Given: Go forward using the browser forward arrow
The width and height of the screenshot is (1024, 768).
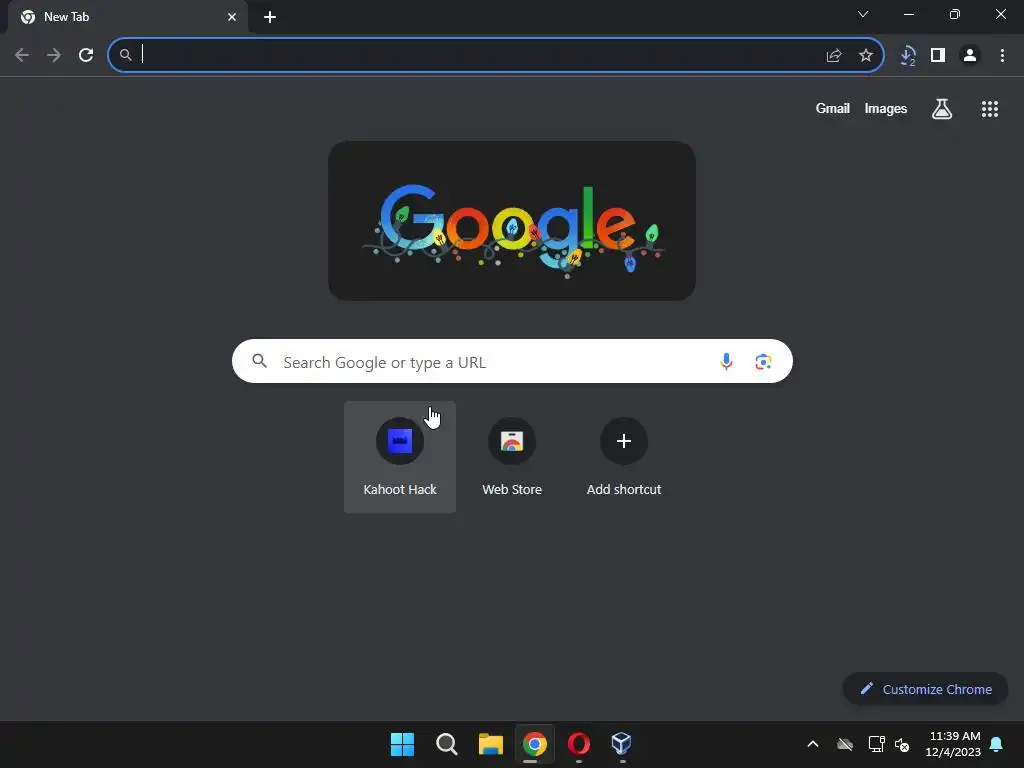Looking at the screenshot, I should 54,56.
